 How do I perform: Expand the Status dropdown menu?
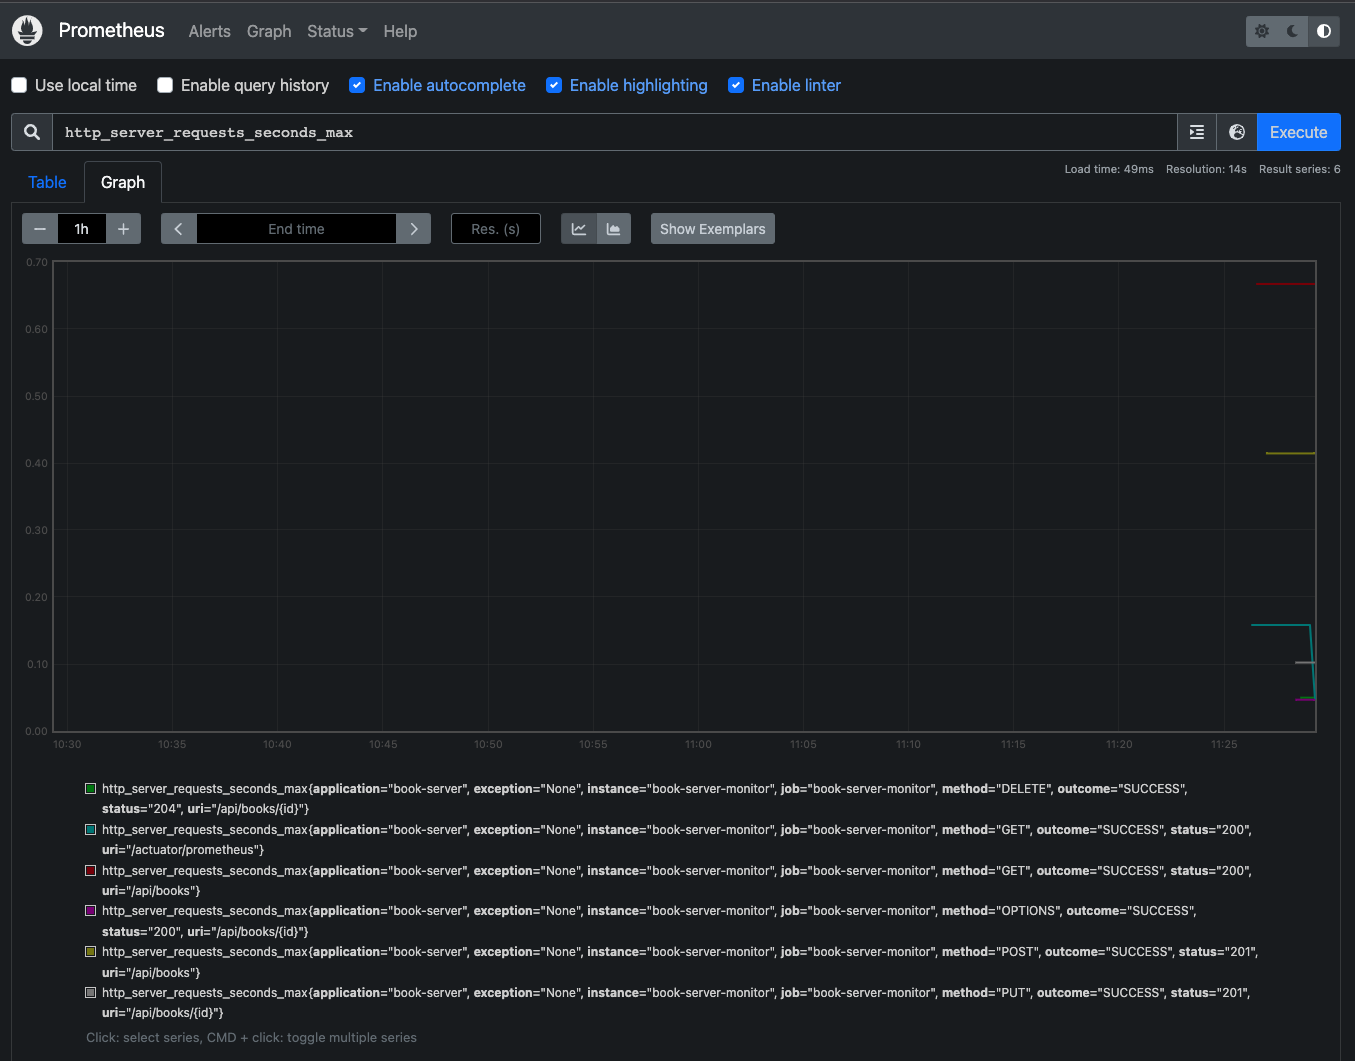[337, 31]
